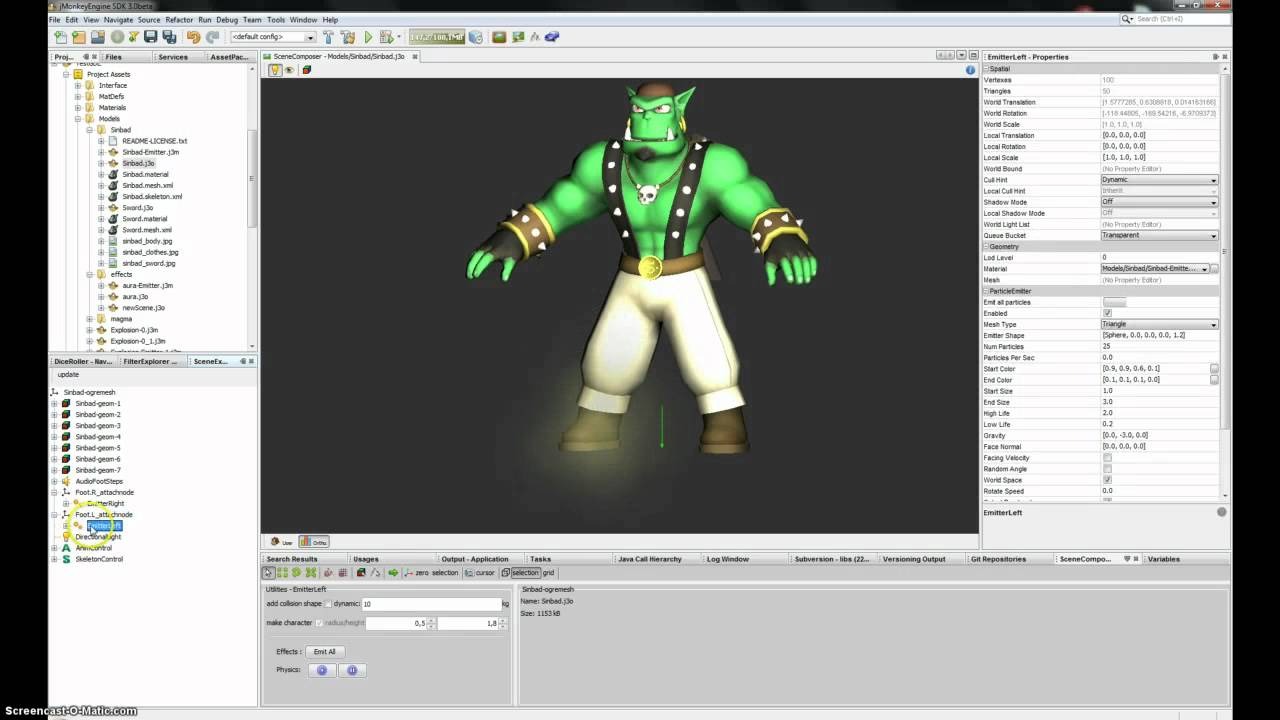Click the Emit All button

[x=324, y=652]
